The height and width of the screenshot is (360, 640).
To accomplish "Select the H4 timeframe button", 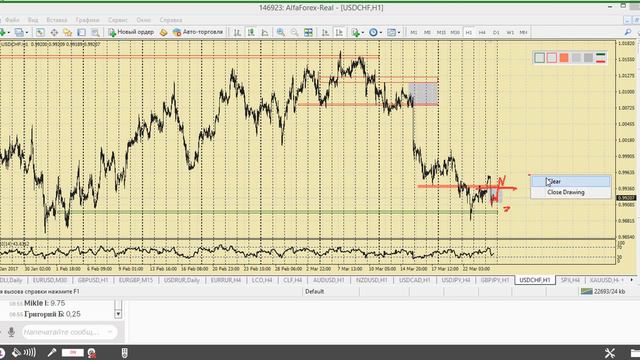I will coord(482,32).
